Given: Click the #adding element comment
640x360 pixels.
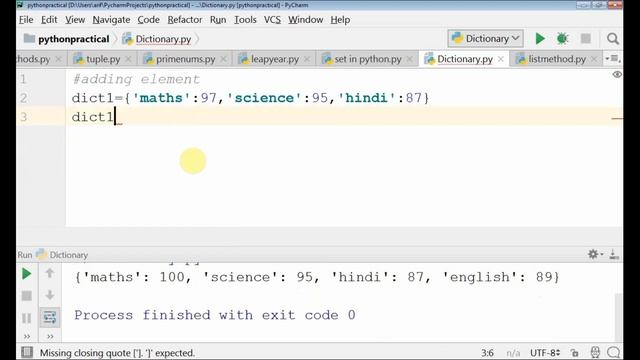Looking at the screenshot, I should pos(136,79).
